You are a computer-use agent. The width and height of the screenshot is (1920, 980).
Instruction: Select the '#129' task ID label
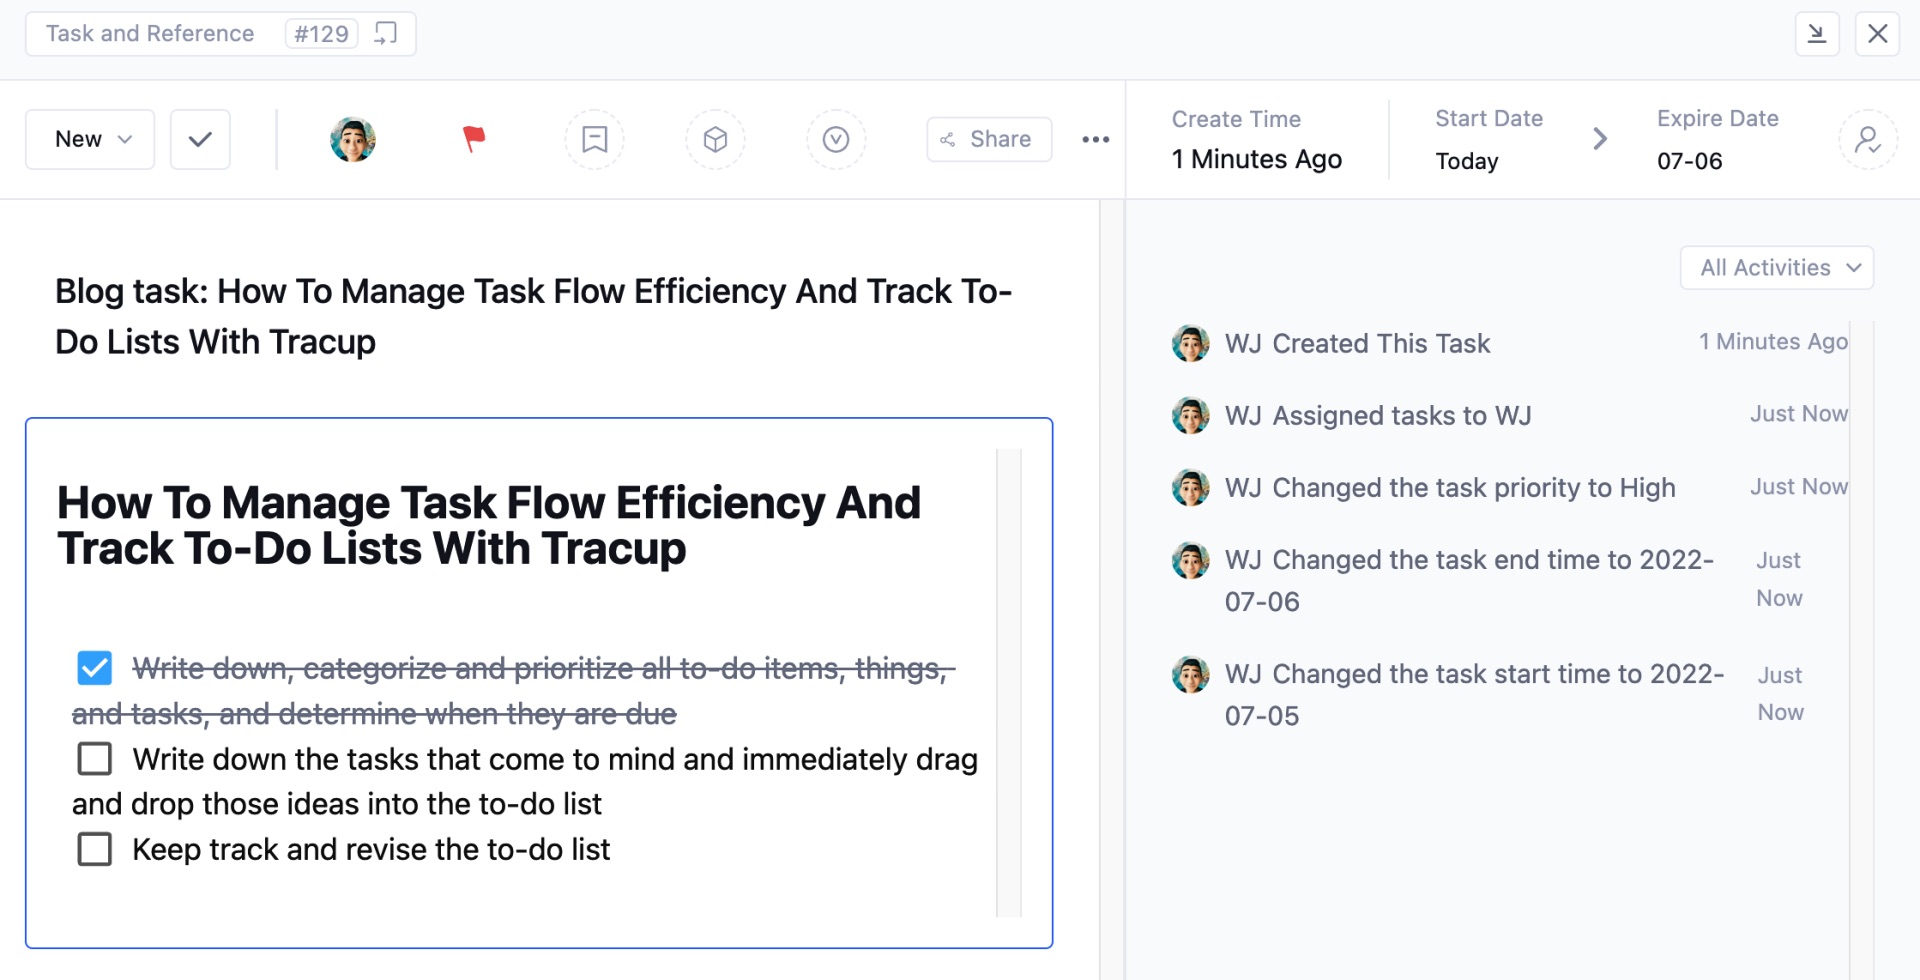coord(320,33)
